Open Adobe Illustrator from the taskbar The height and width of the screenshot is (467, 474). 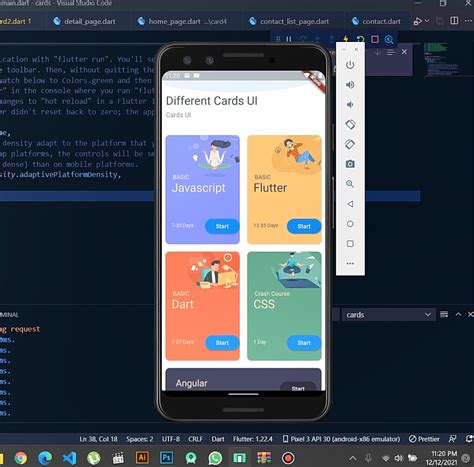tap(142, 458)
